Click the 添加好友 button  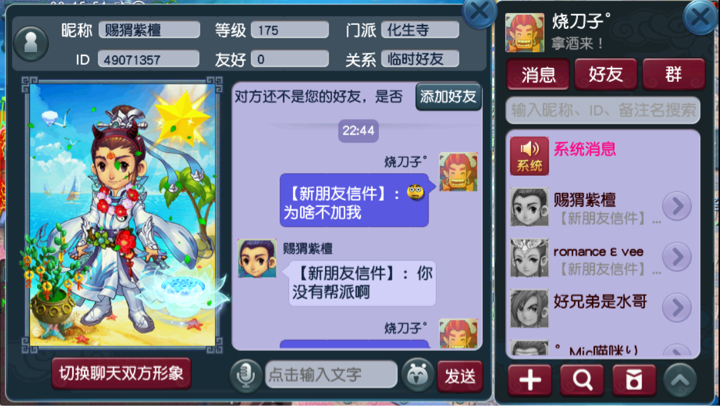click(x=448, y=96)
